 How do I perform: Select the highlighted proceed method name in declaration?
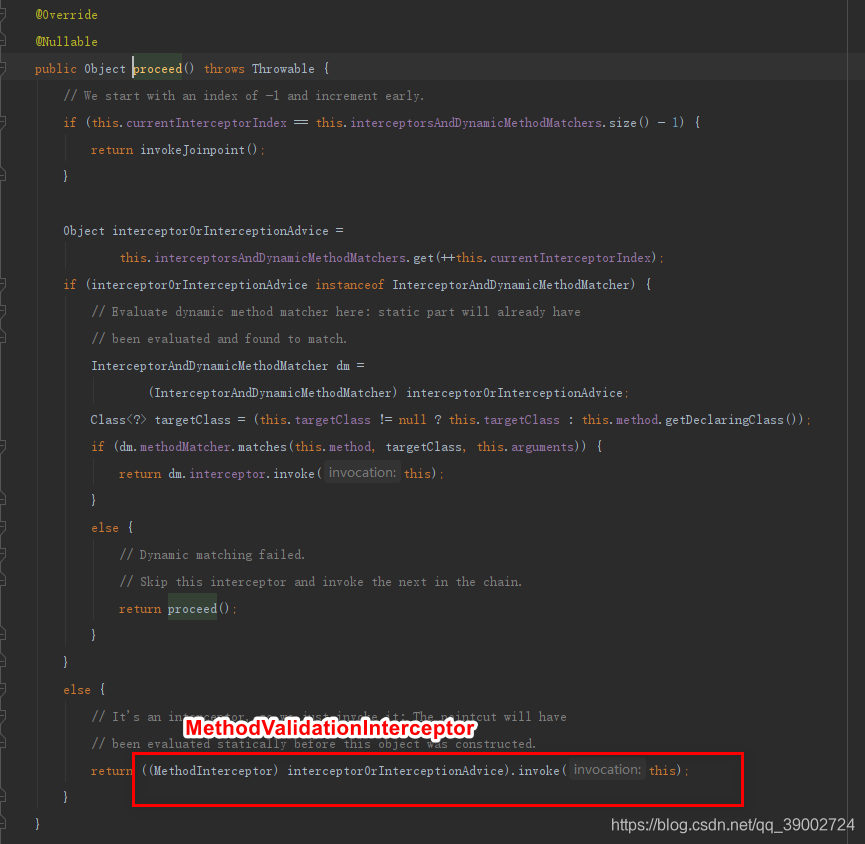[x=158, y=69]
